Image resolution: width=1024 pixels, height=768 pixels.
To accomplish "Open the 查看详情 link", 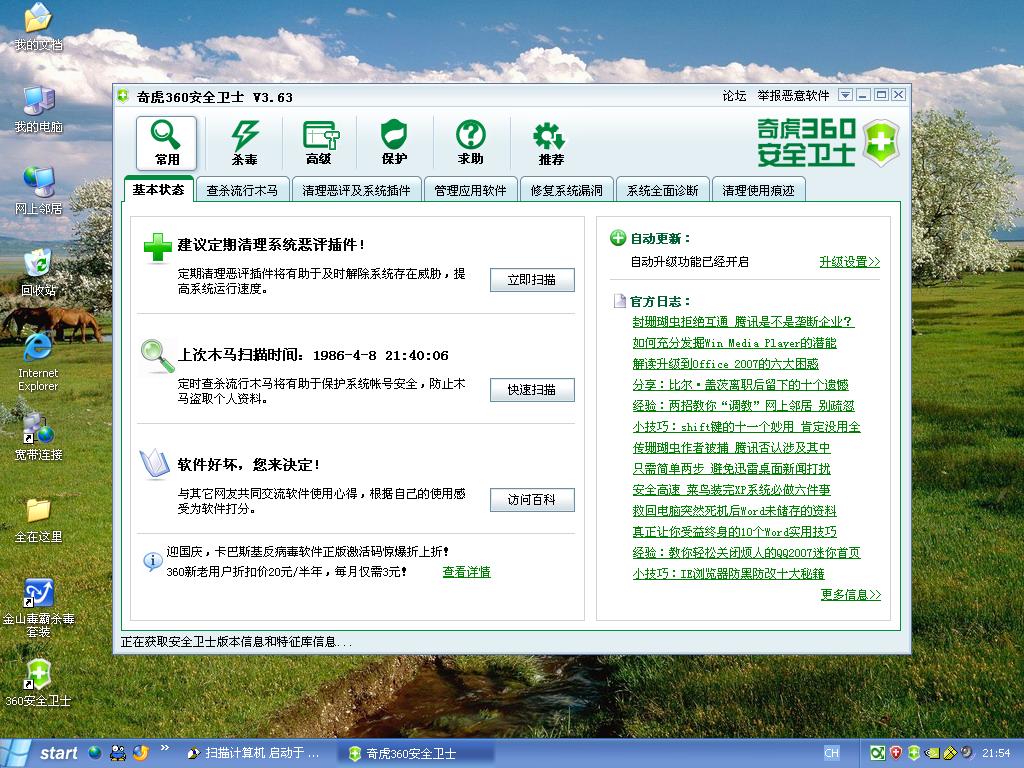I will (466, 571).
